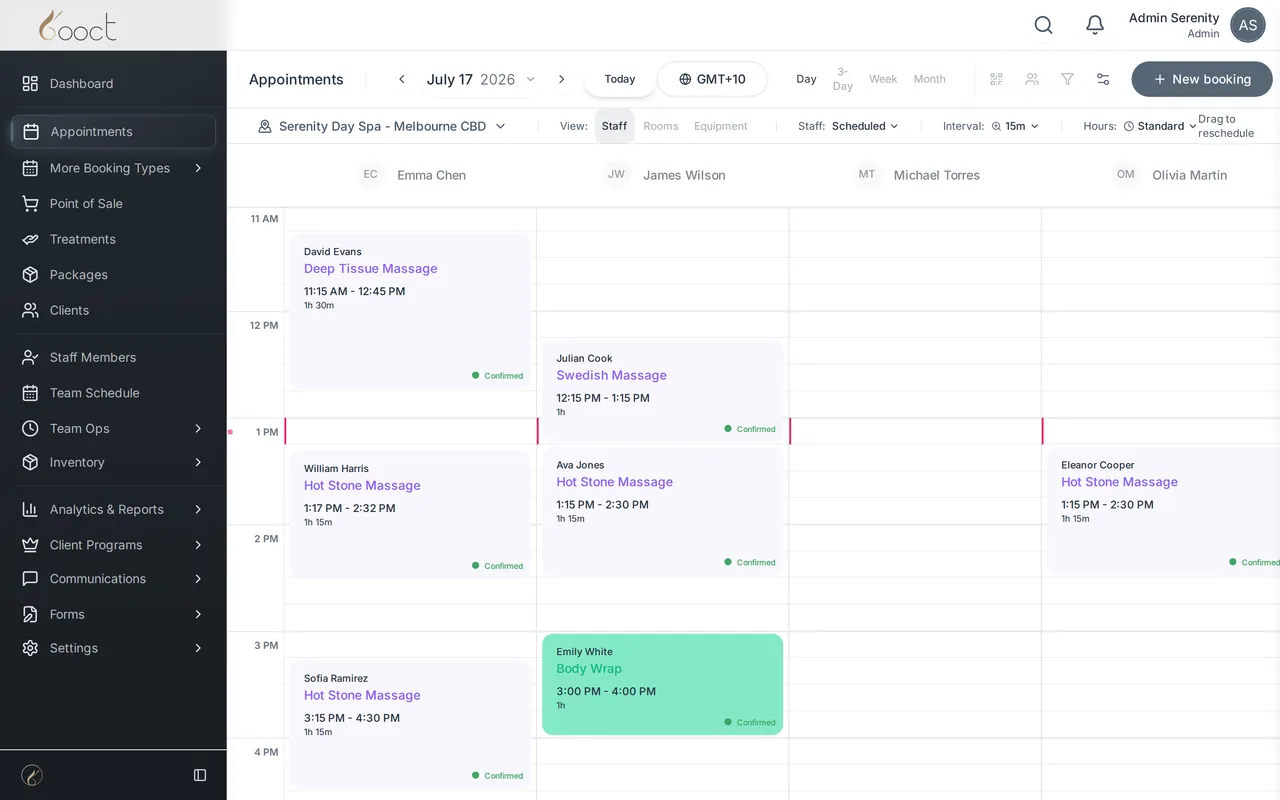Open the Deep Tissue Massage link for David Evans
The image size is (1280, 800).
(371, 269)
